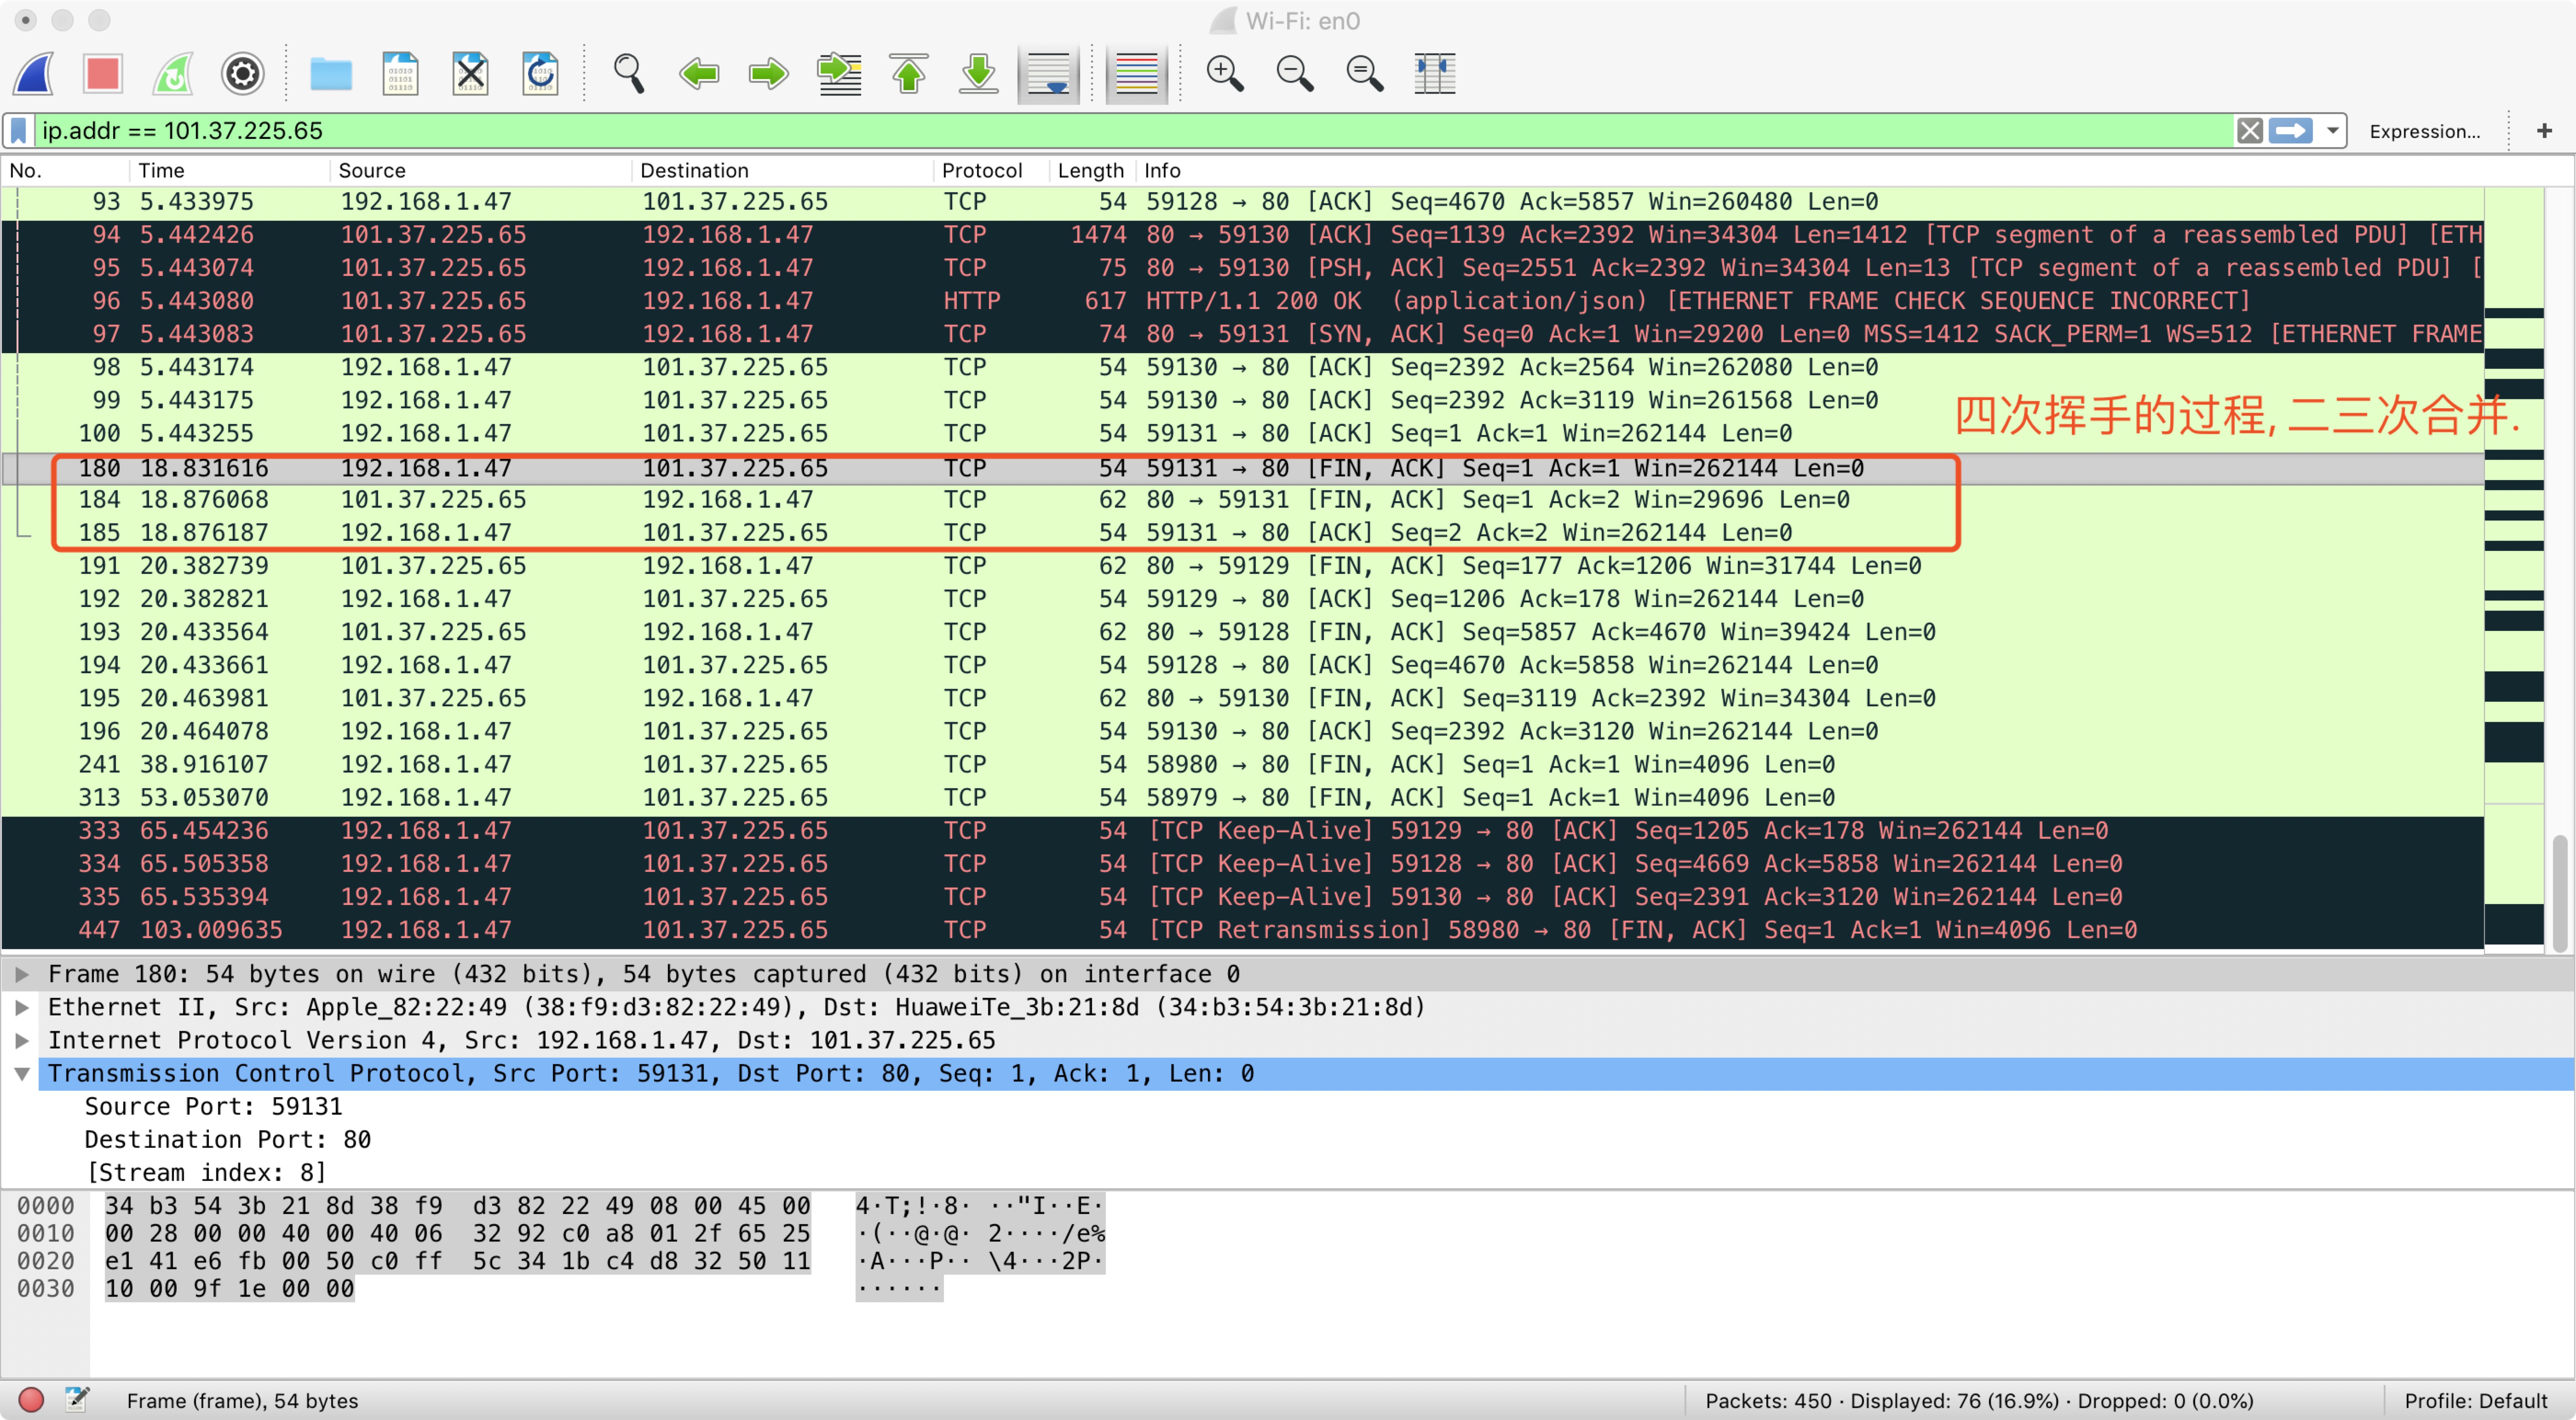Close this capture file
The height and width of the screenshot is (1420, 2576).
470,73
